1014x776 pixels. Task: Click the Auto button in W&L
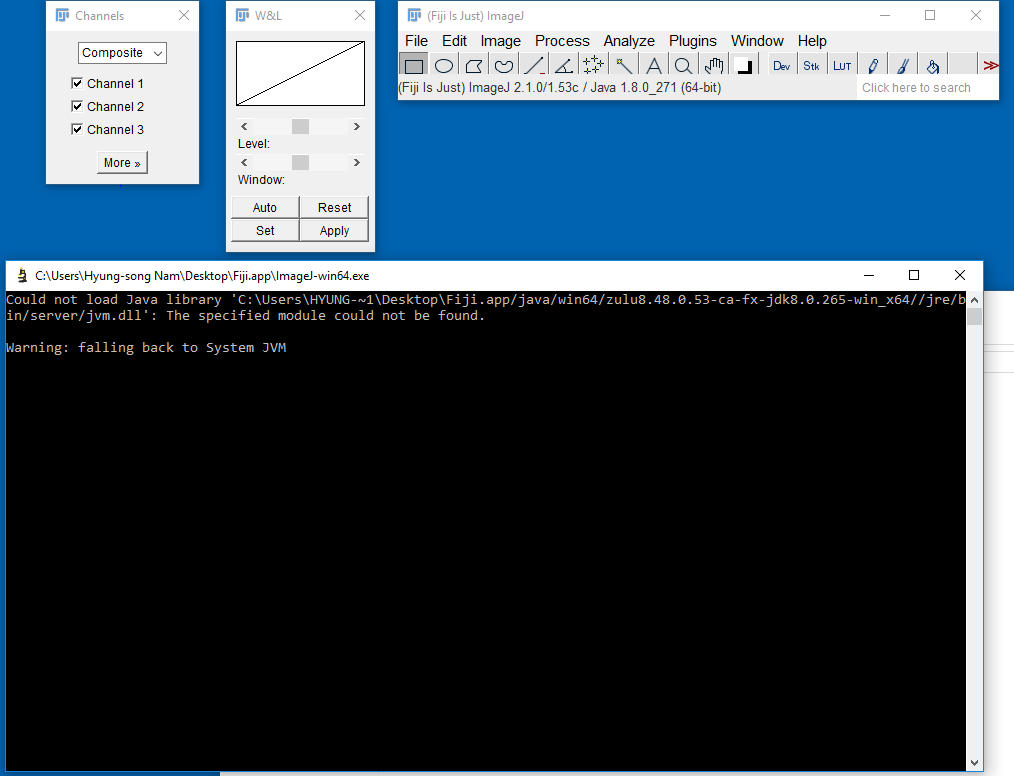click(x=265, y=208)
